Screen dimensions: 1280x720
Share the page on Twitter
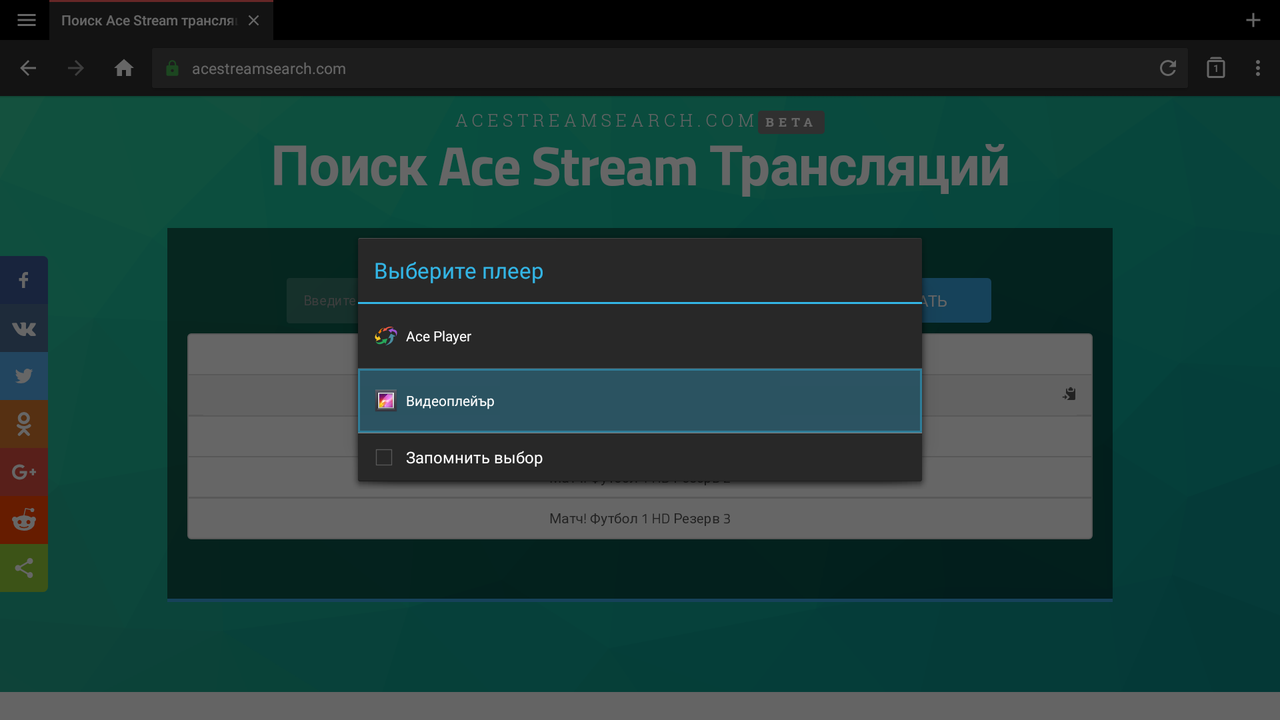coord(24,376)
